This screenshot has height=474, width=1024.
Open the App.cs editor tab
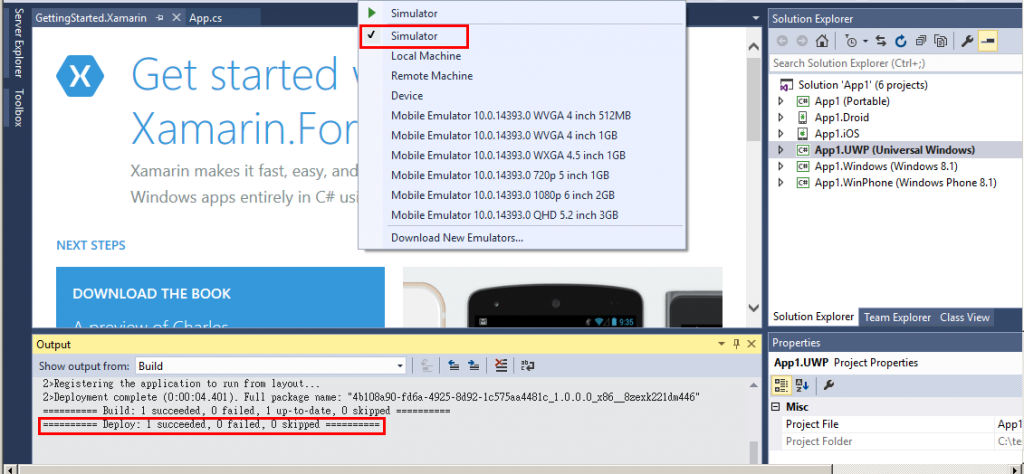coord(205,18)
